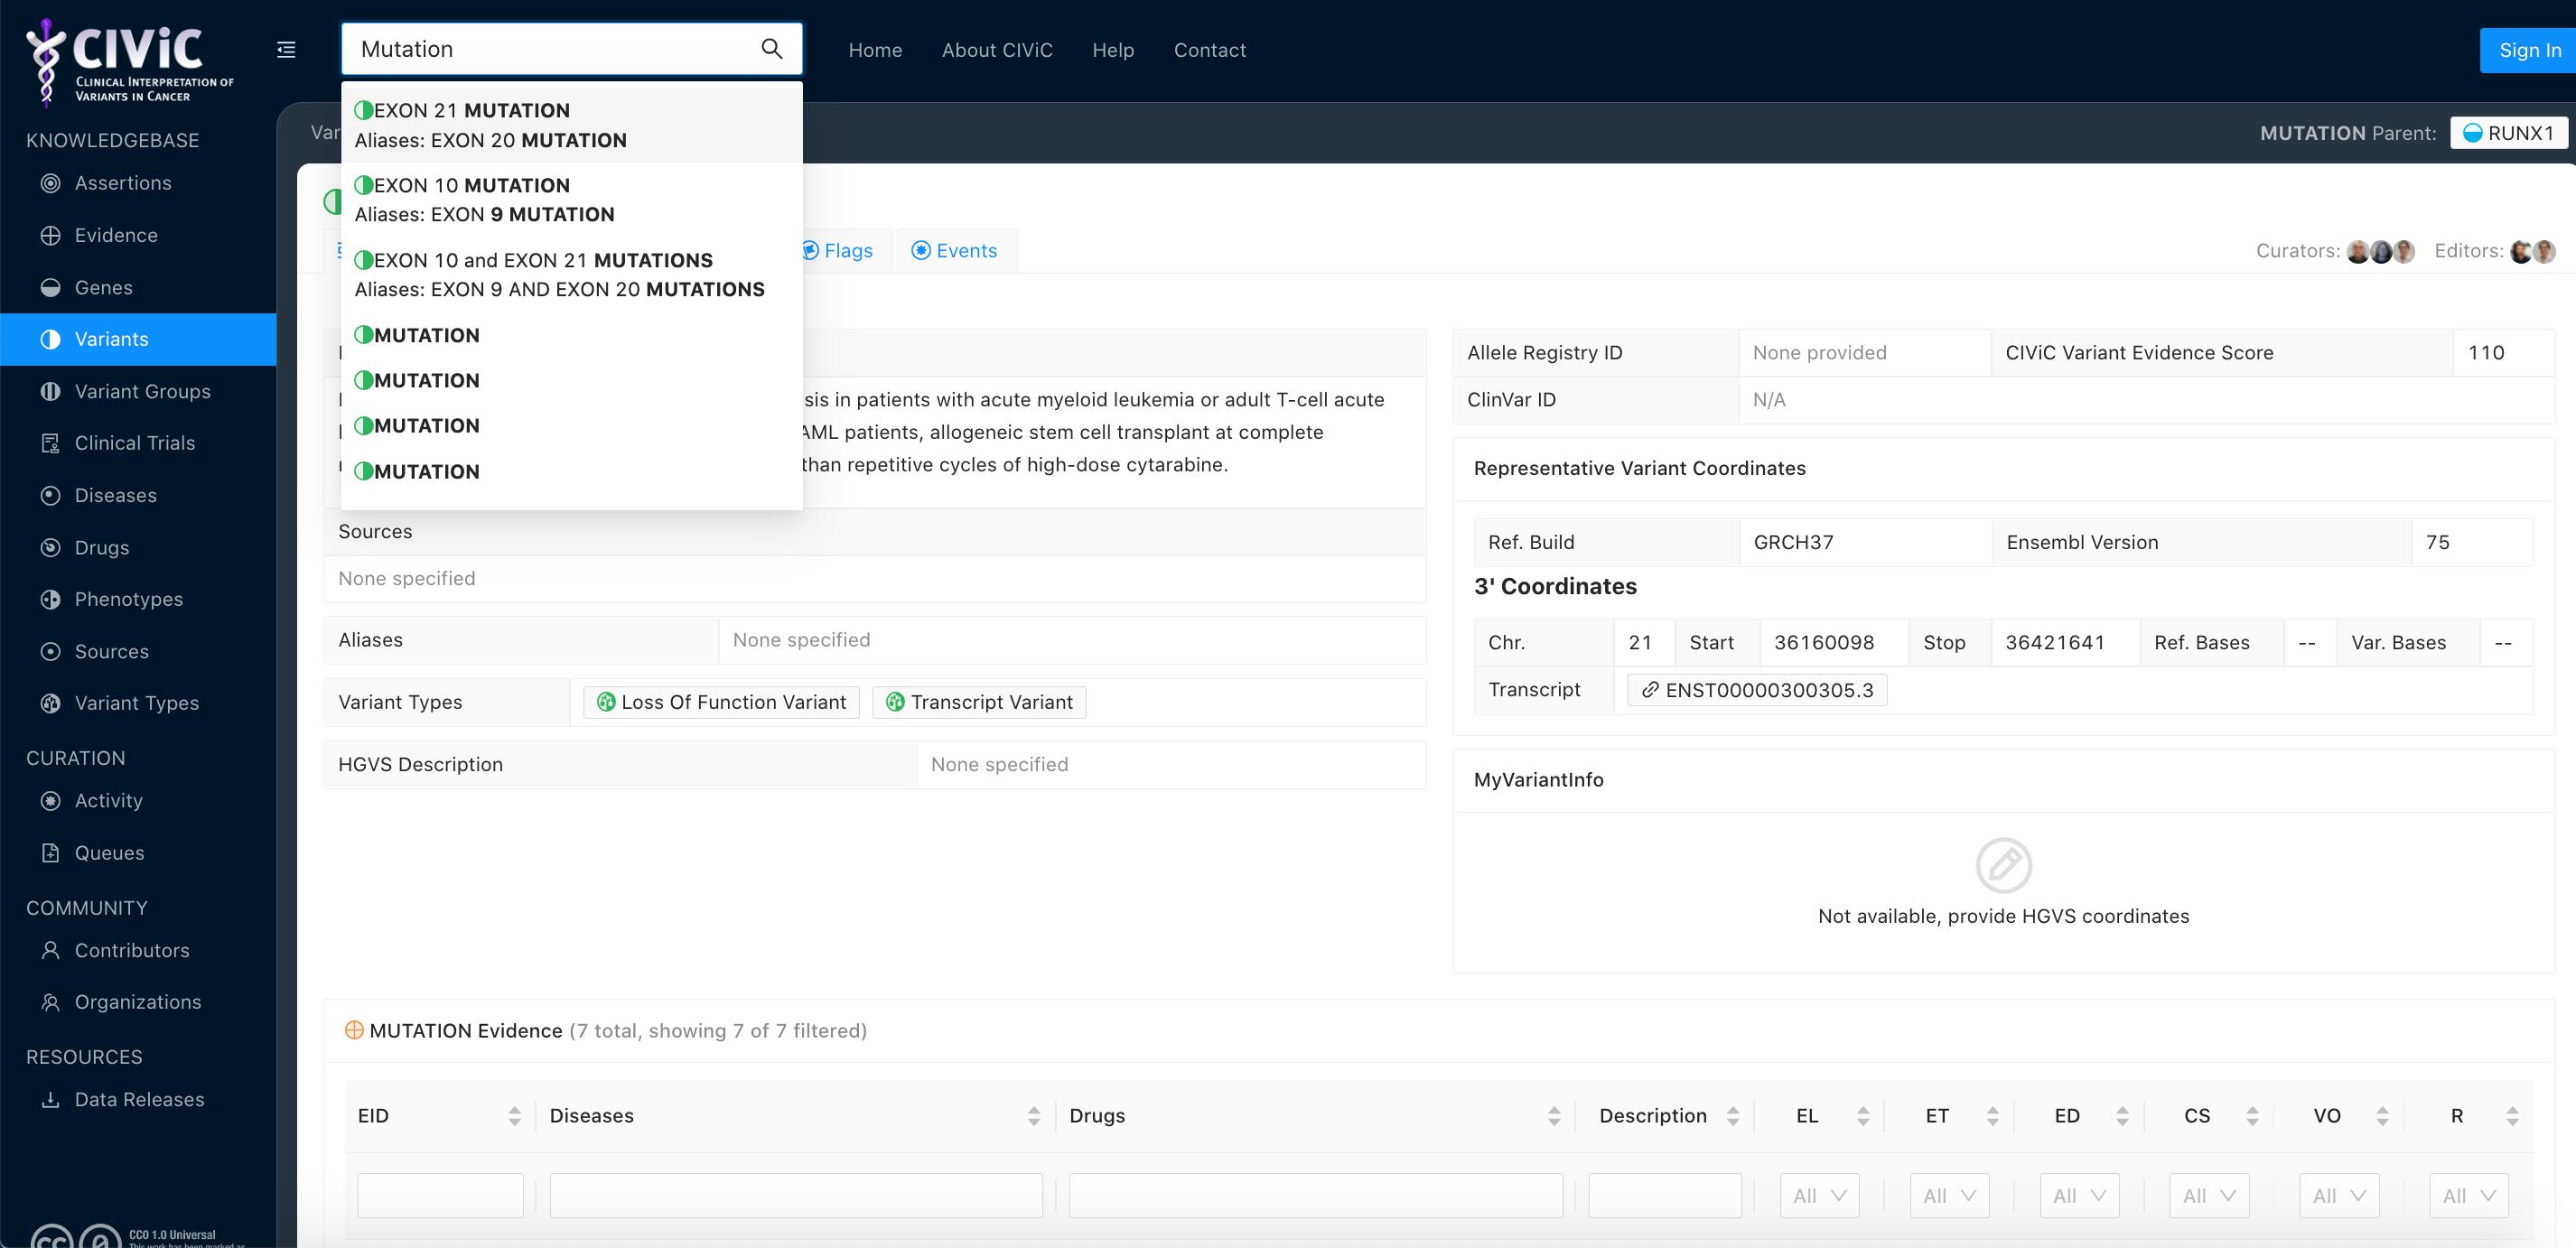Click the Transcript Variant tag
Viewport: 2576px width, 1248px height.
tap(979, 702)
